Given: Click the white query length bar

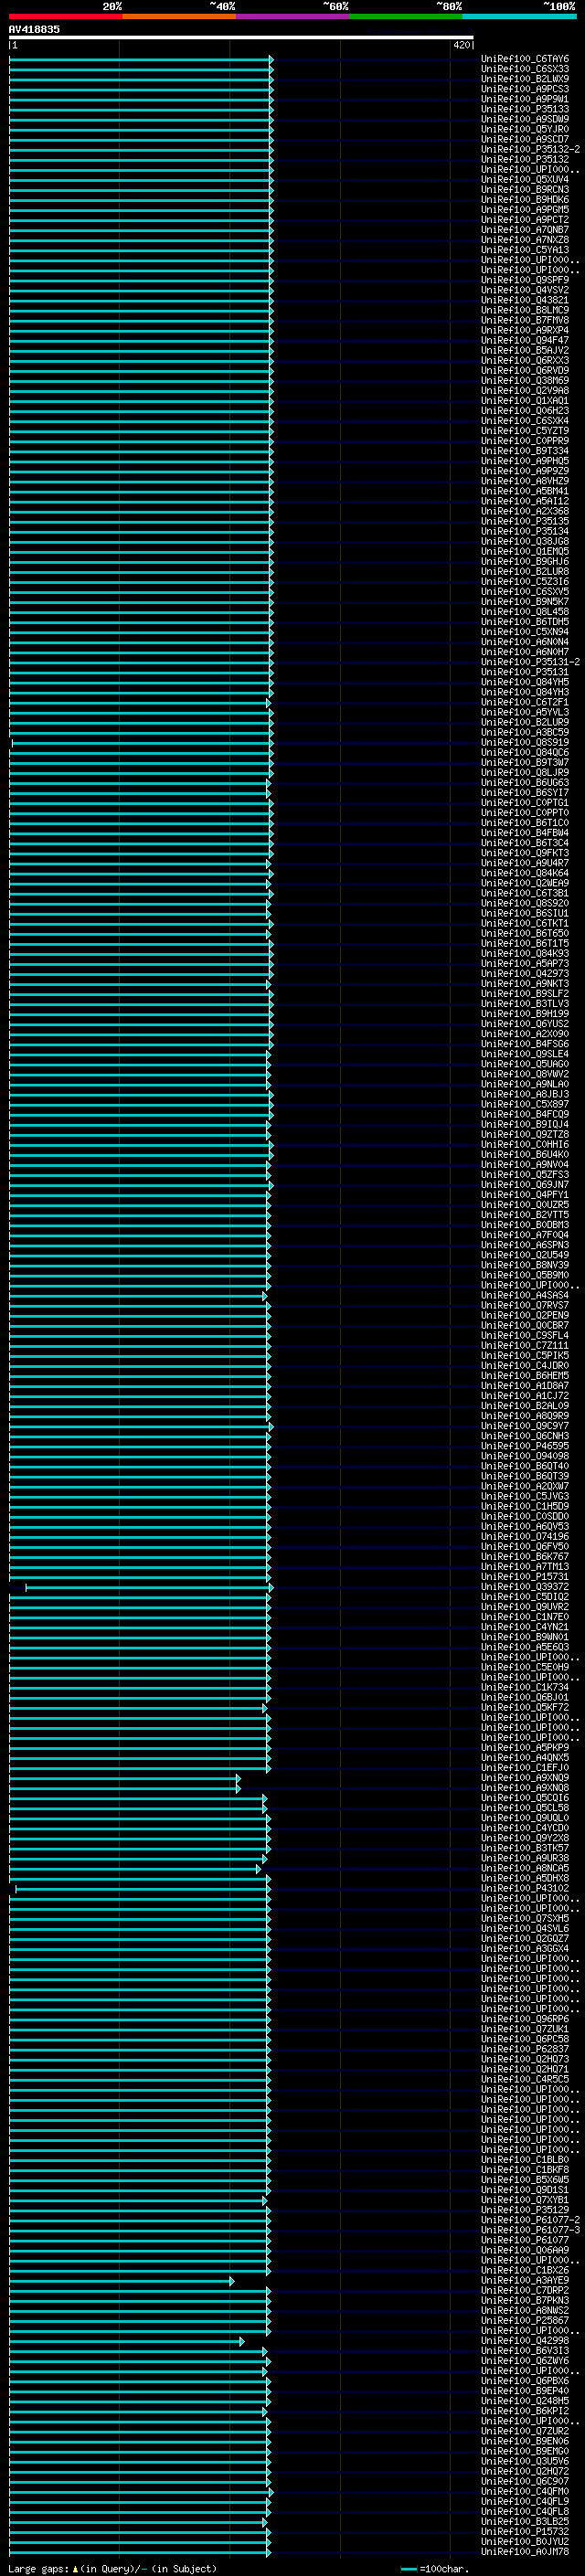Looking at the screenshot, I should (x=241, y=38).
